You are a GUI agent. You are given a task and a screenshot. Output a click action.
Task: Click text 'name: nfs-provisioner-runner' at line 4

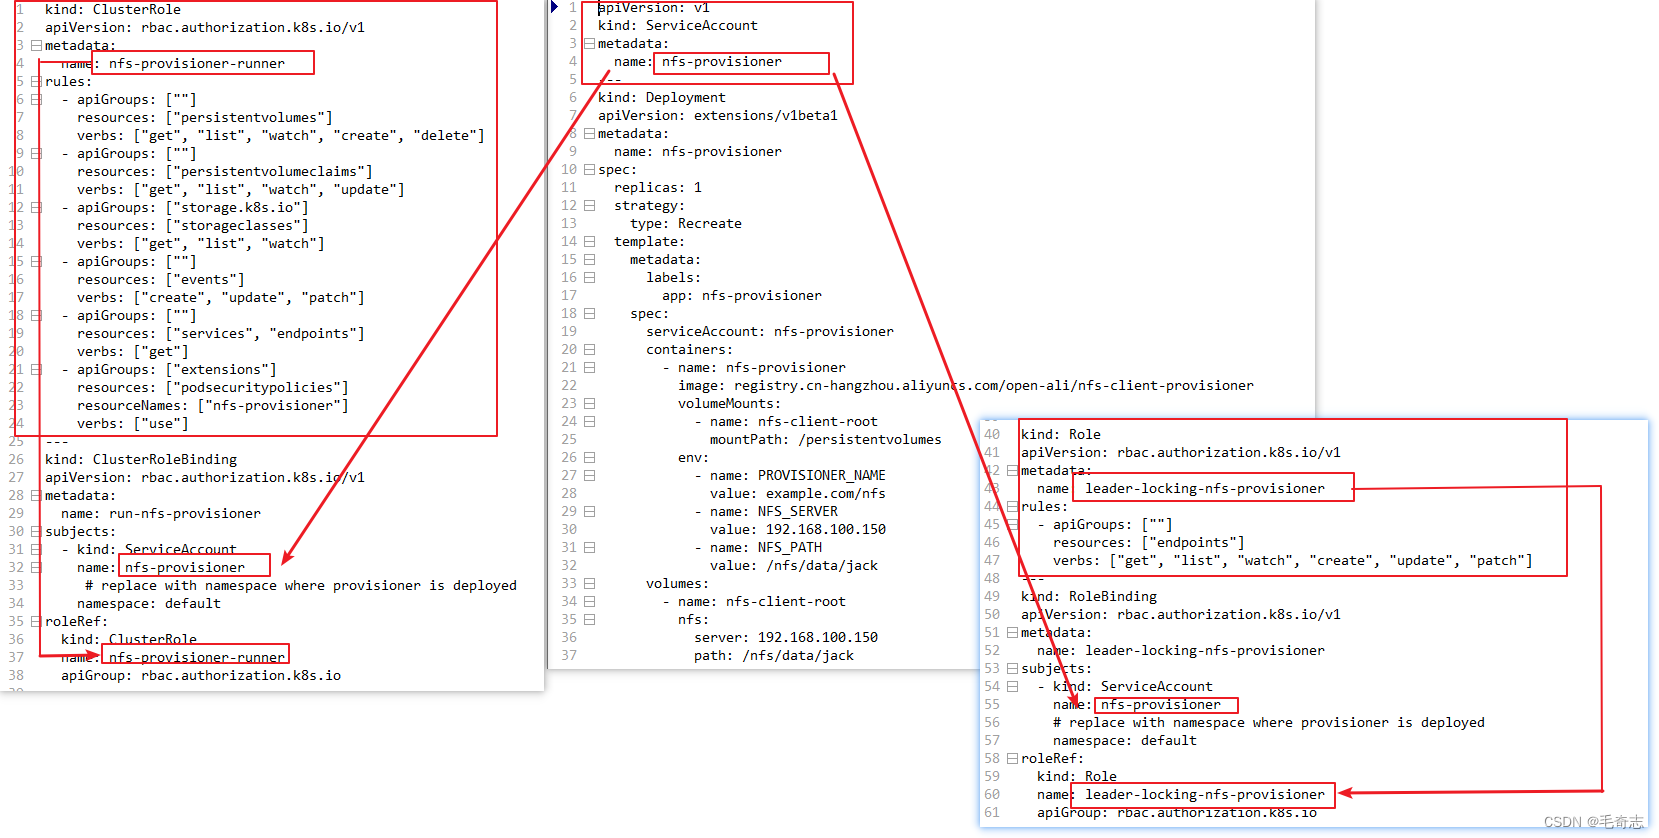pyautogui.click(x=173, y=63)
